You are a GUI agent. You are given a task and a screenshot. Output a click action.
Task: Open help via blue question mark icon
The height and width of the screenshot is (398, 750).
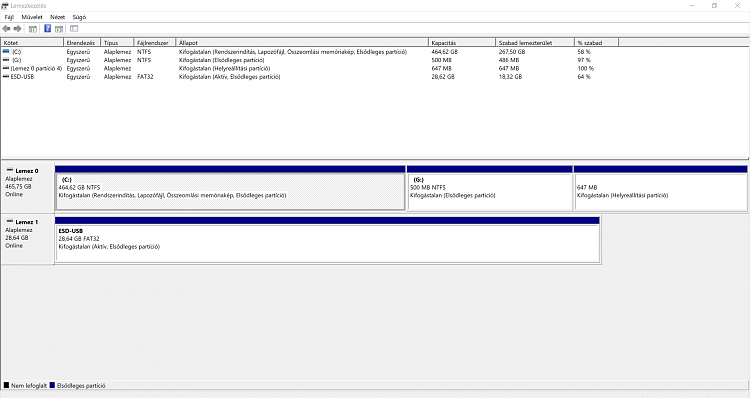pyautogui.click(x=47, y=29)
